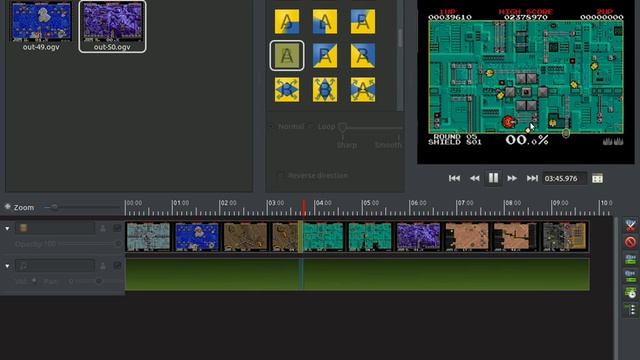640x360 pixels.
Task: Step forward one second
Action: point(512,178)
